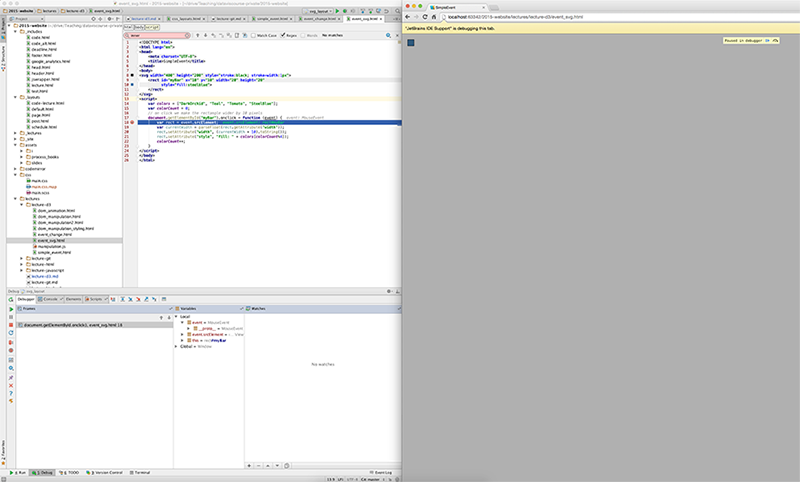Expand the _lectures folder
Image resolution: width=800 pixels, height=482 pixels.
(x=15, y=133)
